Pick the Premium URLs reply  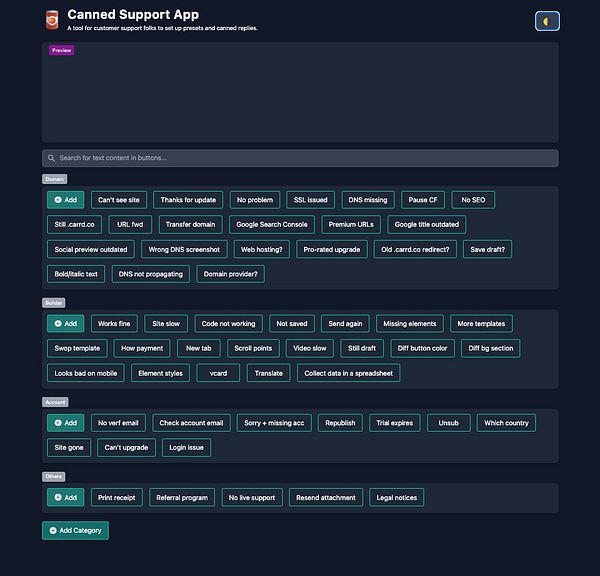click(351, 224)
